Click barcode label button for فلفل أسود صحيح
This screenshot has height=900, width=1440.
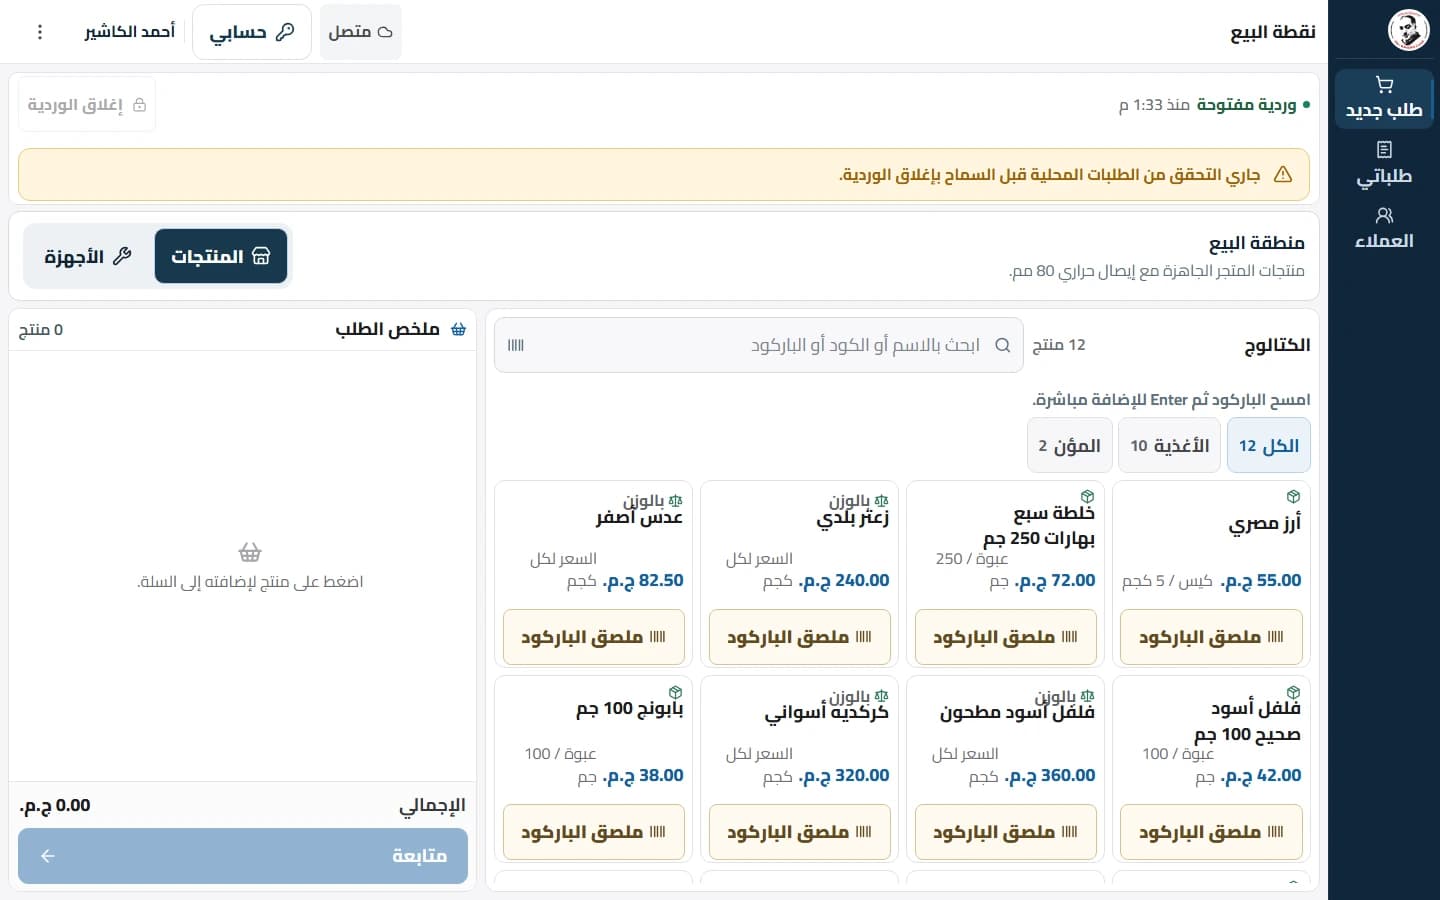click(x=1211, y=832)
